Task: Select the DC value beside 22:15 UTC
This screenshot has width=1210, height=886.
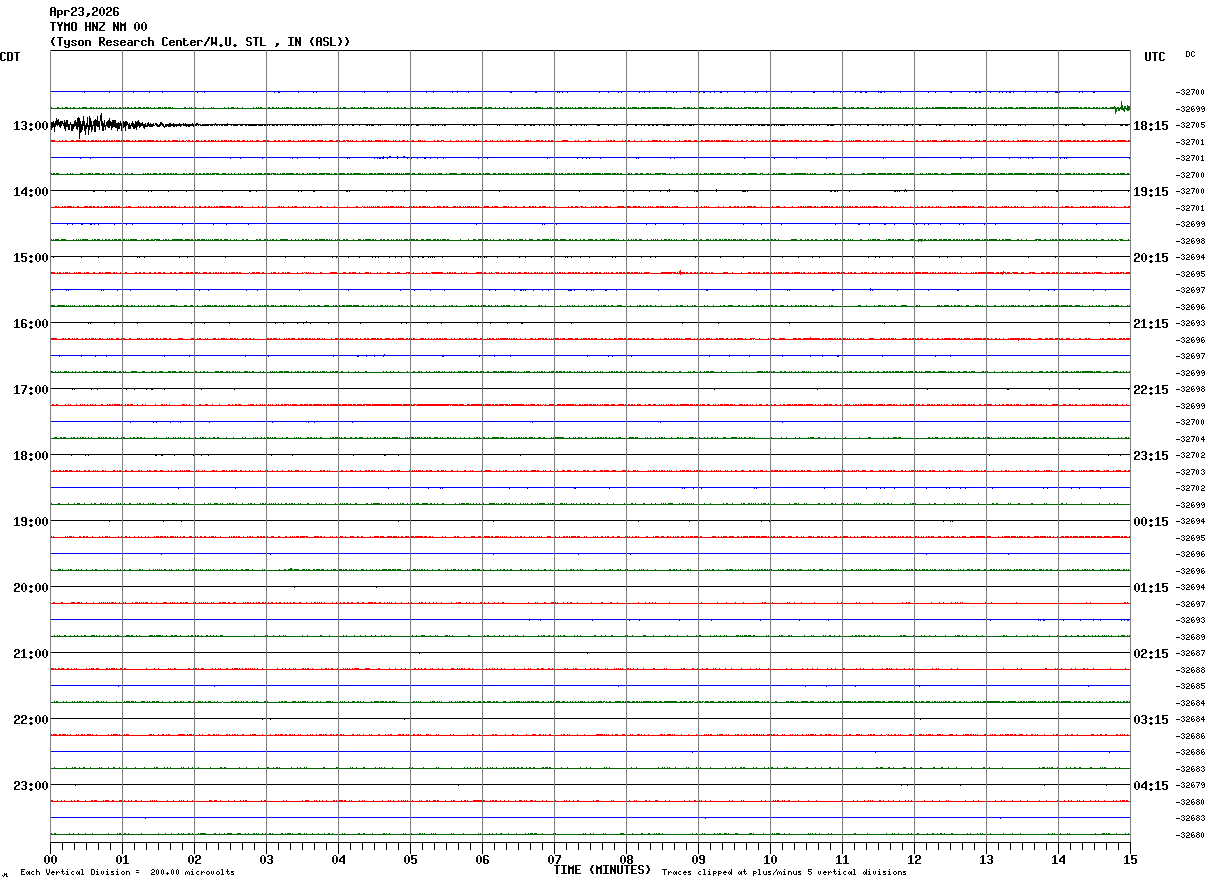Action: pyautogui.click(x=1192, y=389)
